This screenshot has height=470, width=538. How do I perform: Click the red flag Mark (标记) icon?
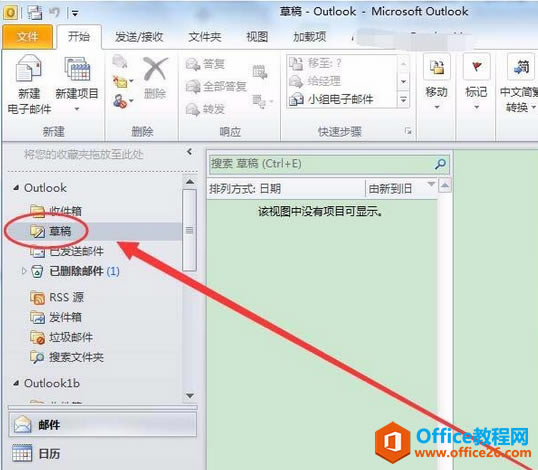(x=477, y=67)
